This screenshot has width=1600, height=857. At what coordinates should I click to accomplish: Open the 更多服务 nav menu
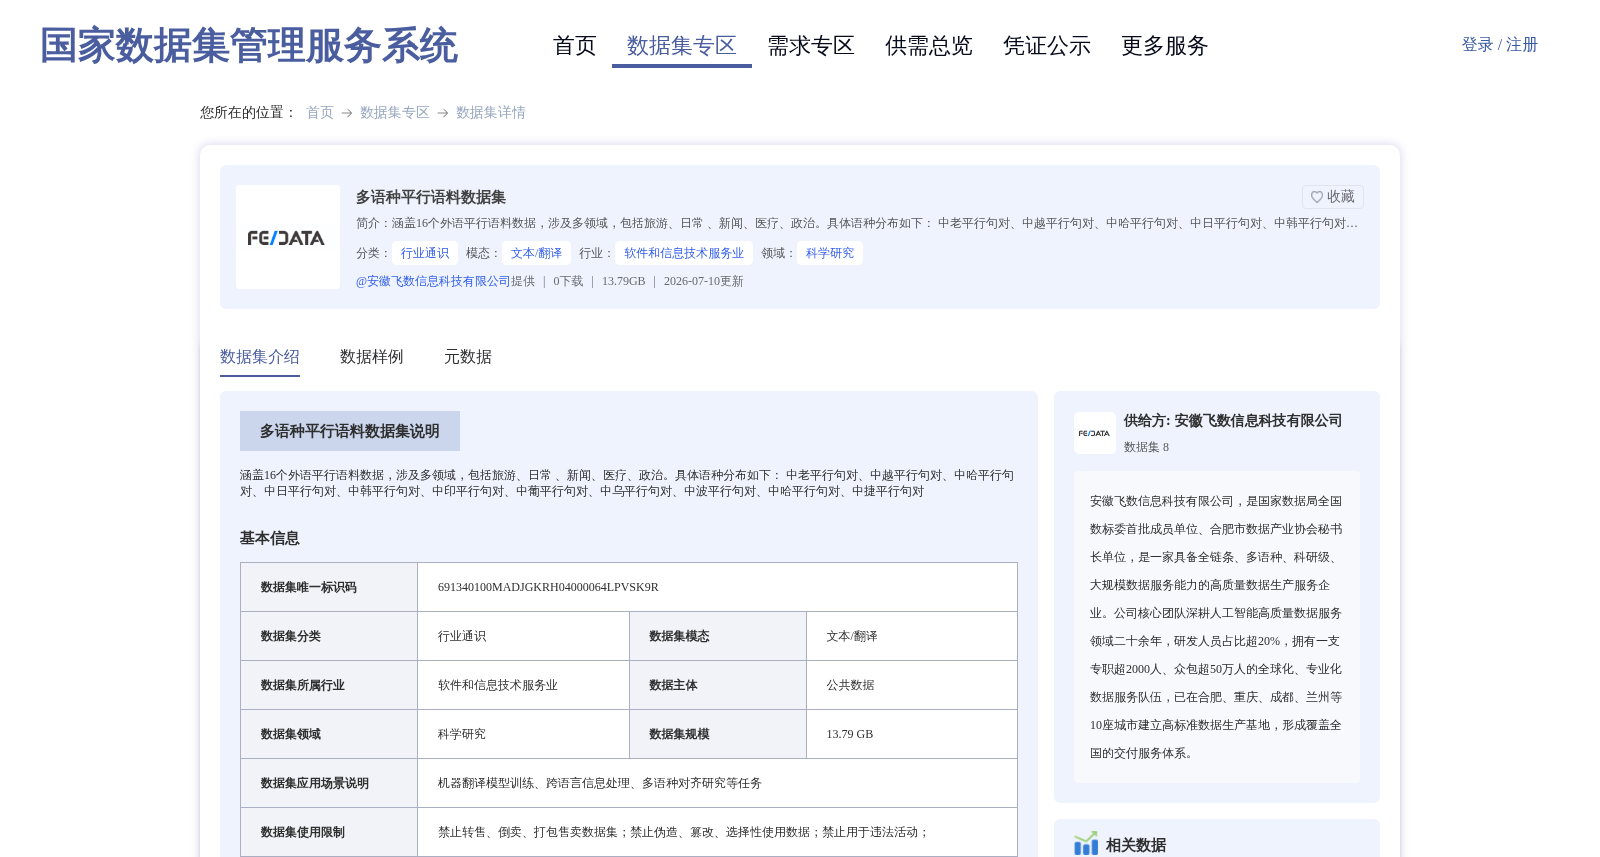(1165, 46)
